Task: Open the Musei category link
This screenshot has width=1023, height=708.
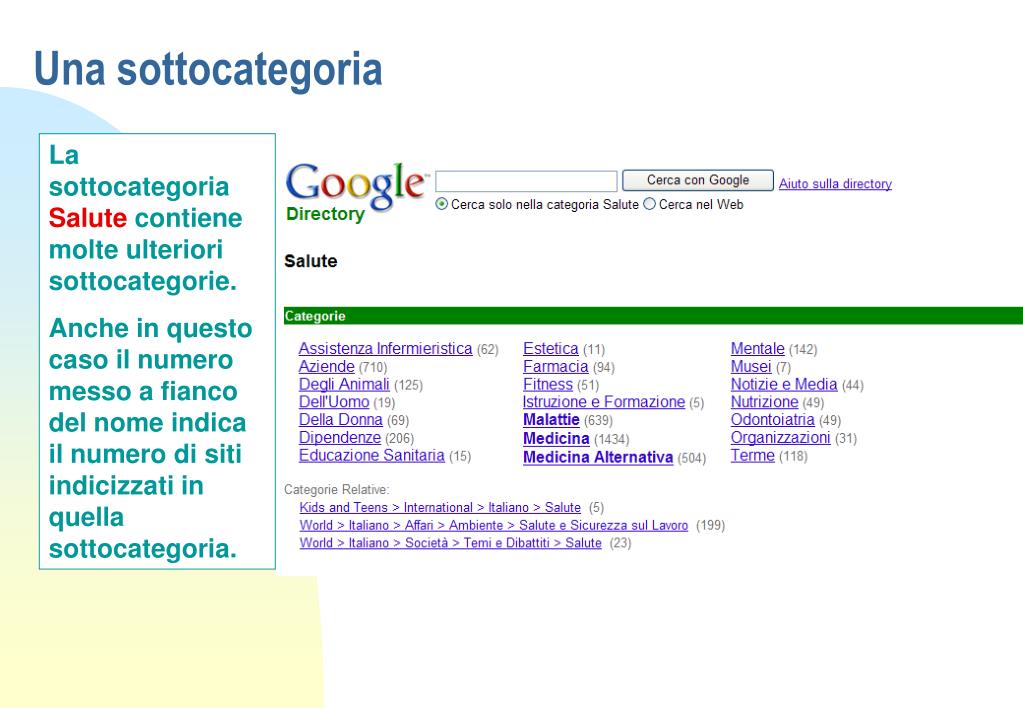Action: point(751,367)
